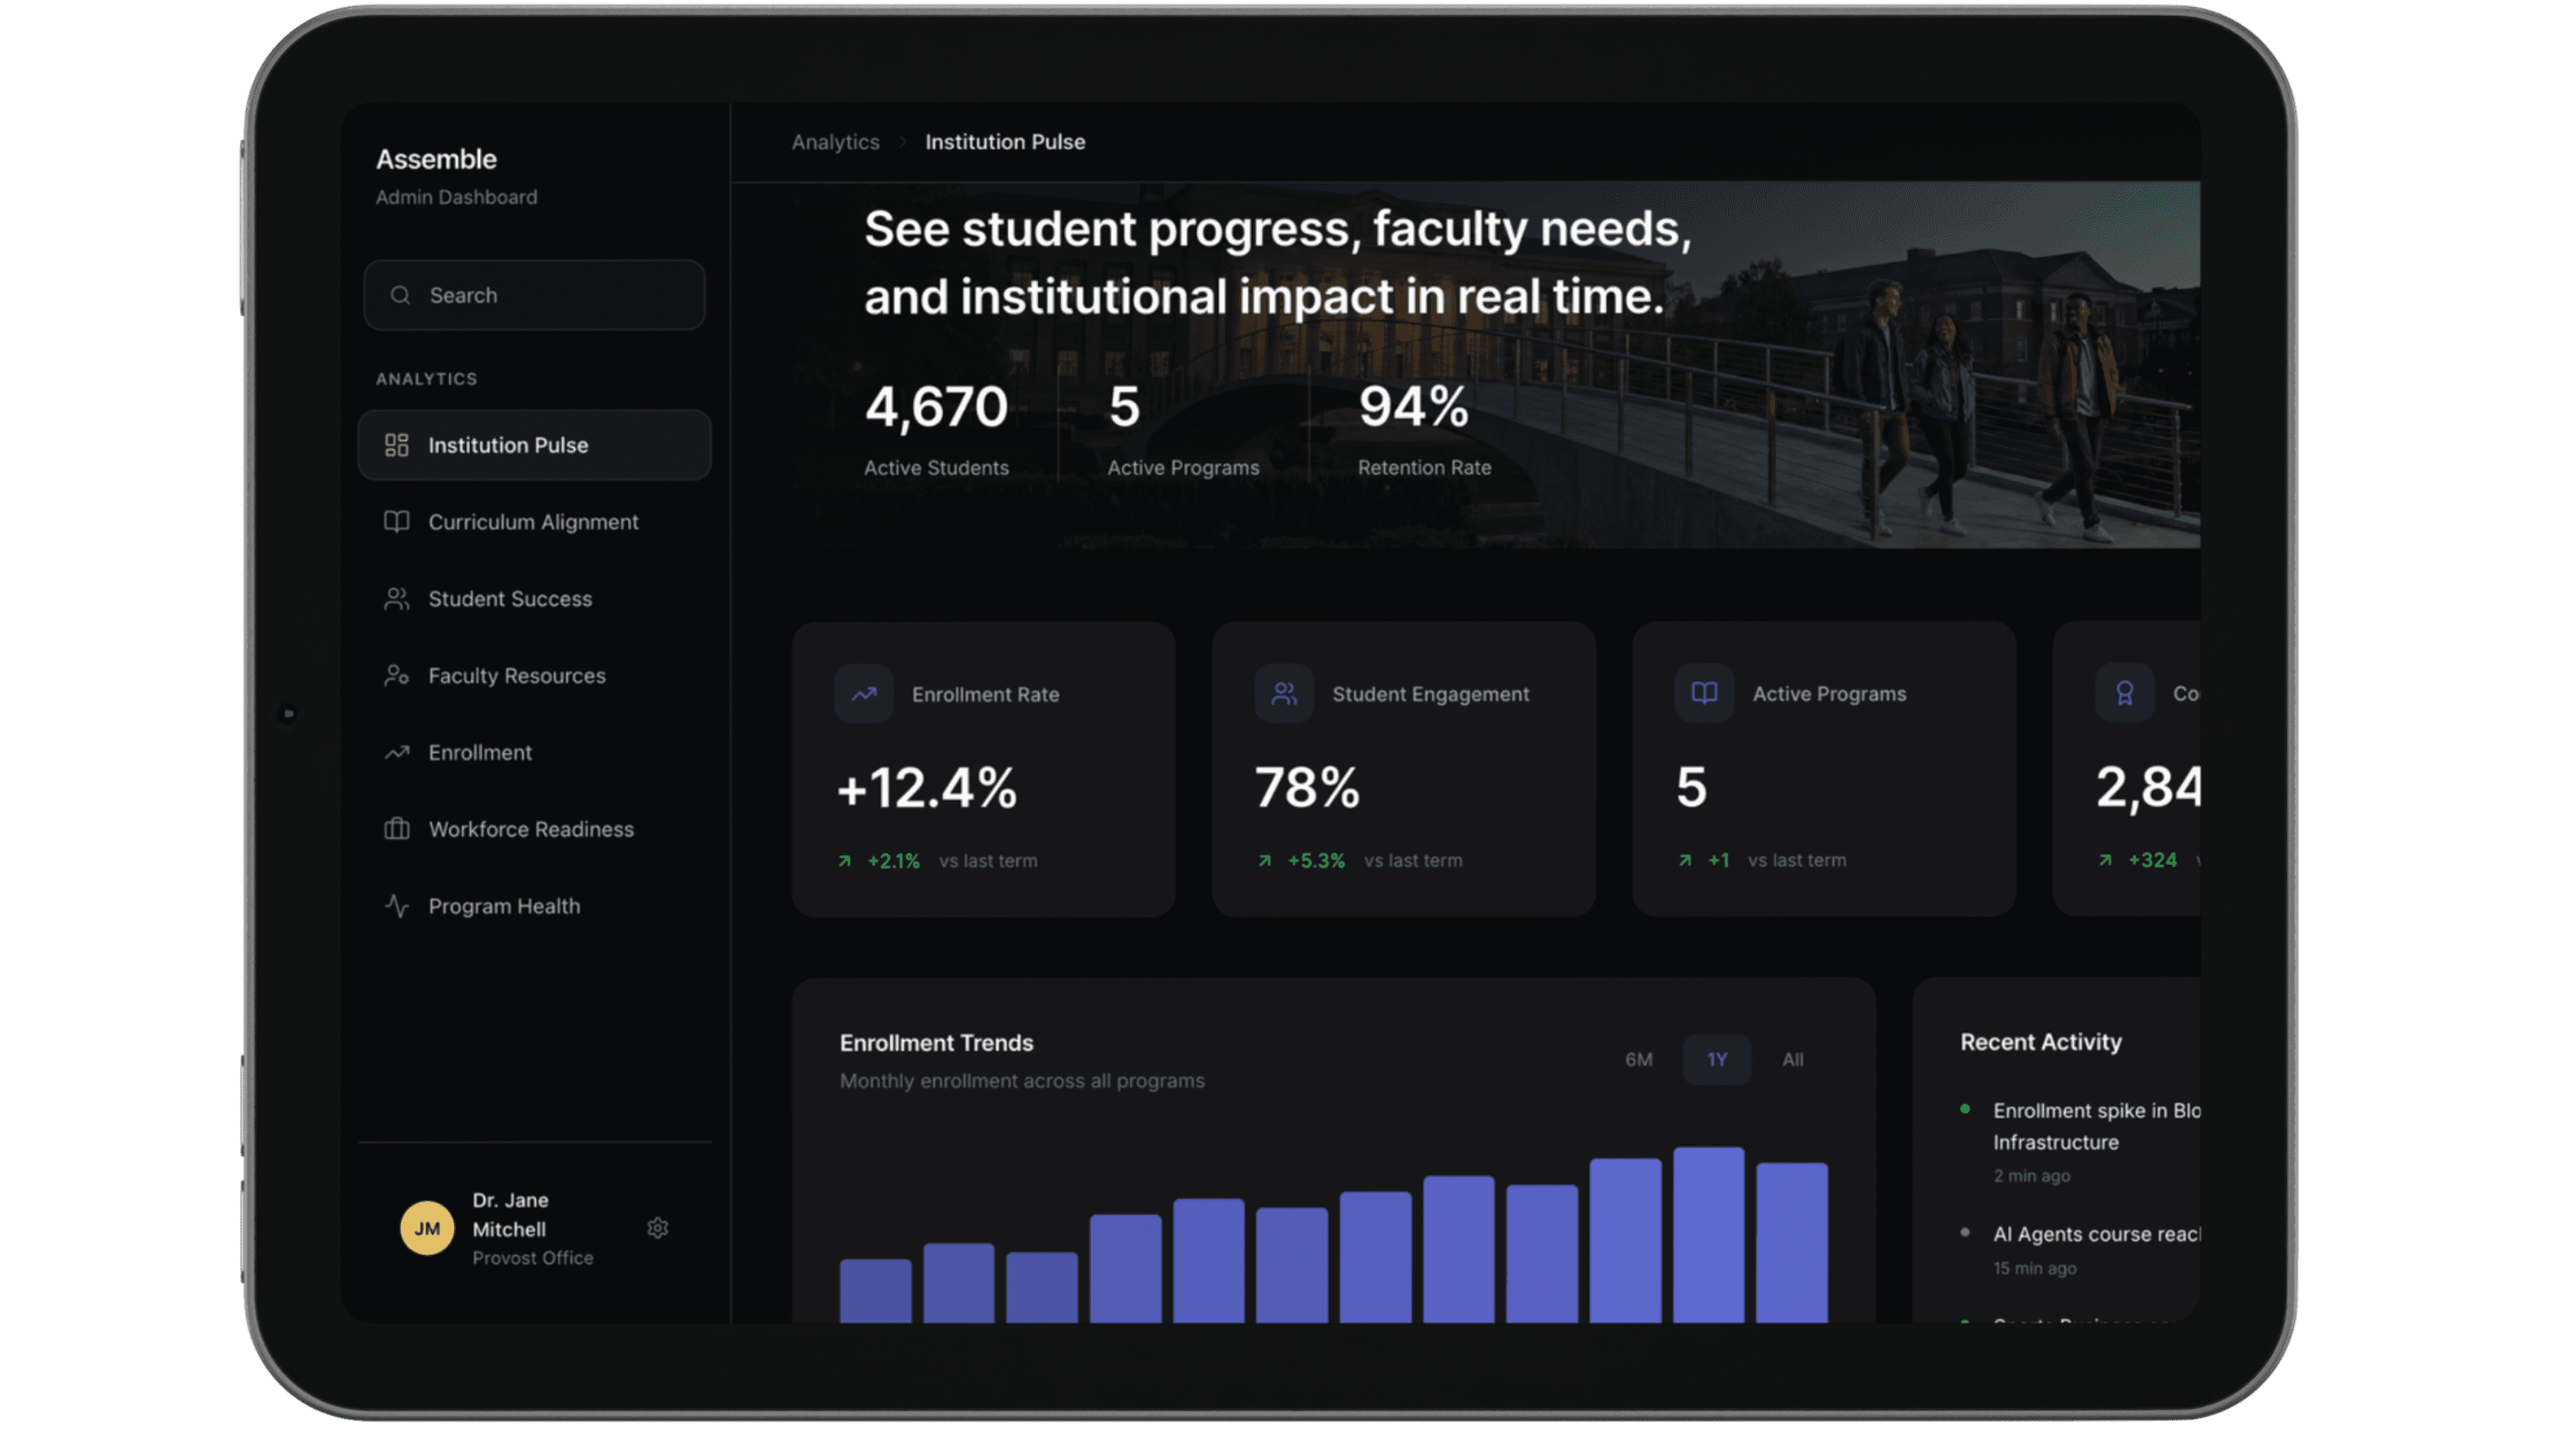The width and height of the screenshot is (2576, 1449).
Task: Open Student Success in the sidebar
Action: point(510,599)
